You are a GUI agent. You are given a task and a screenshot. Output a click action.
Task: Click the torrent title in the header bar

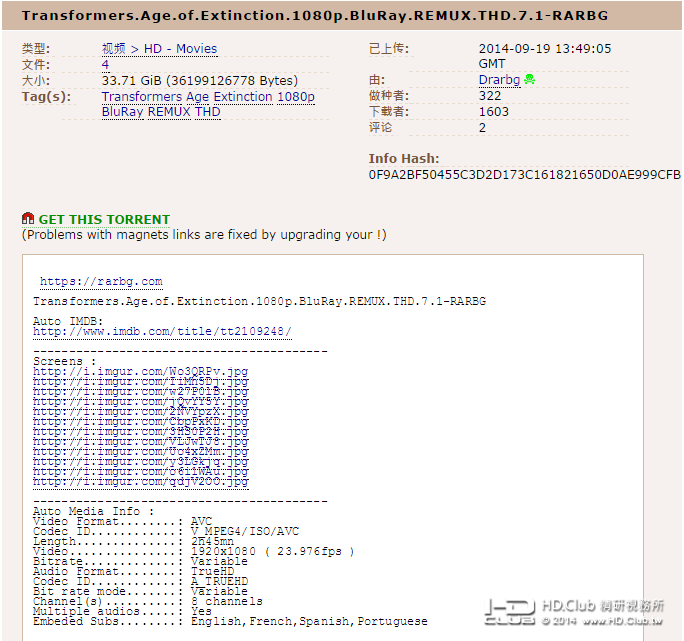pos(315,16)
